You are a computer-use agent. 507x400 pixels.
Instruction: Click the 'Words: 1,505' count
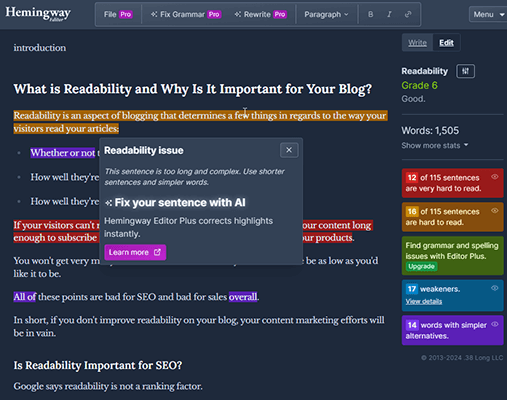[x=430, y=130]
